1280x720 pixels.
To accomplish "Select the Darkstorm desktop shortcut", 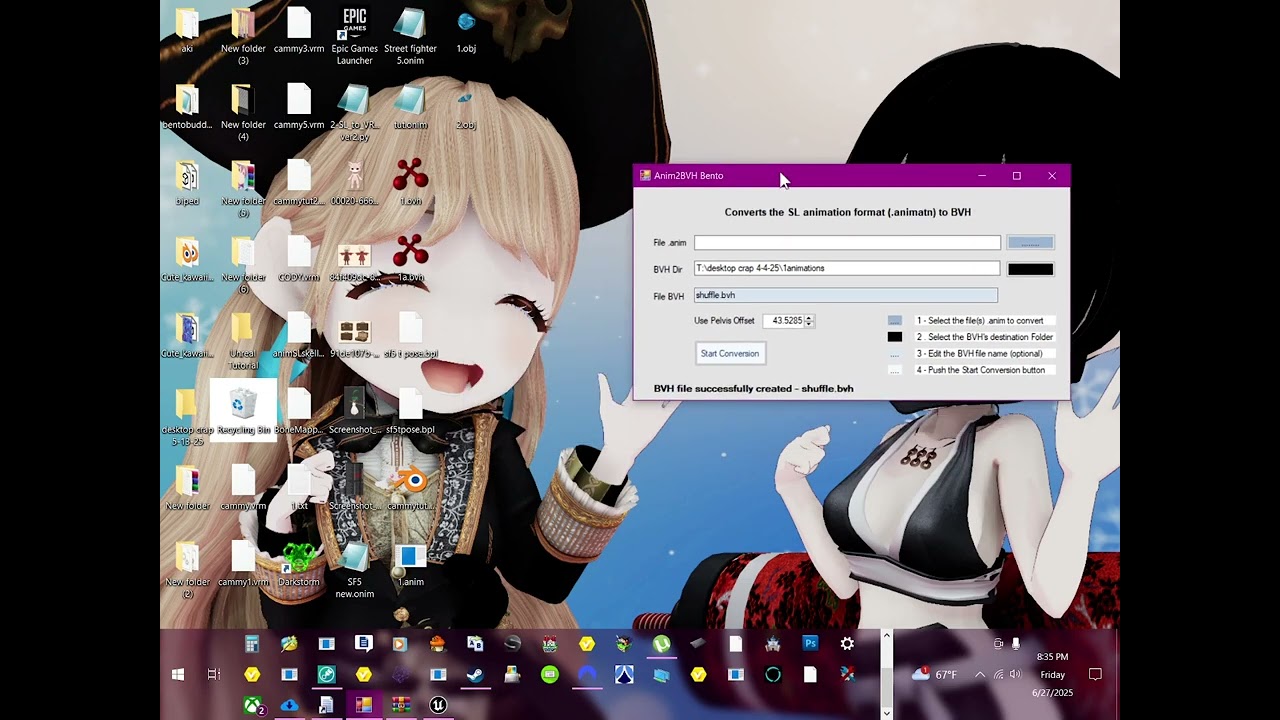I will click(299, 564).
